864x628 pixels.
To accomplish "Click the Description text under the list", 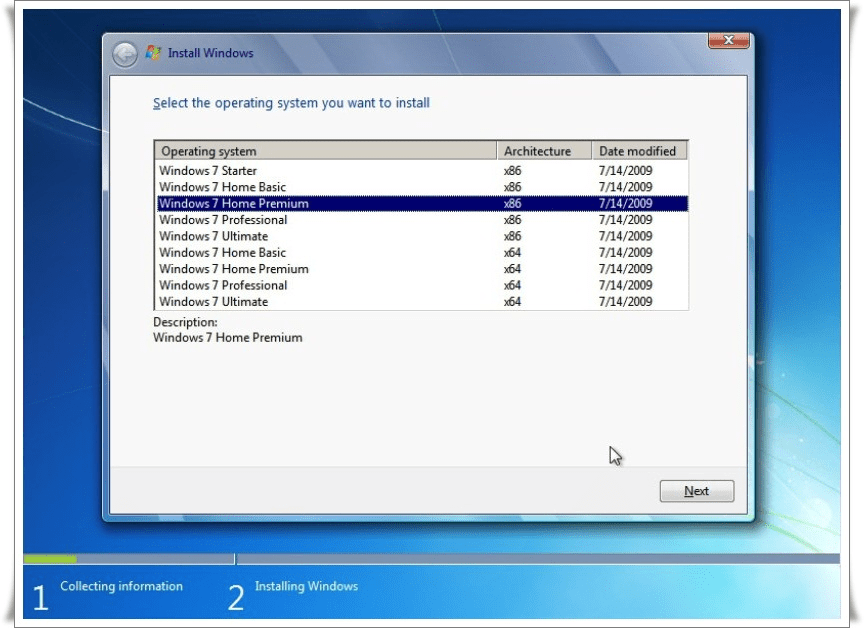I will 227,338.
